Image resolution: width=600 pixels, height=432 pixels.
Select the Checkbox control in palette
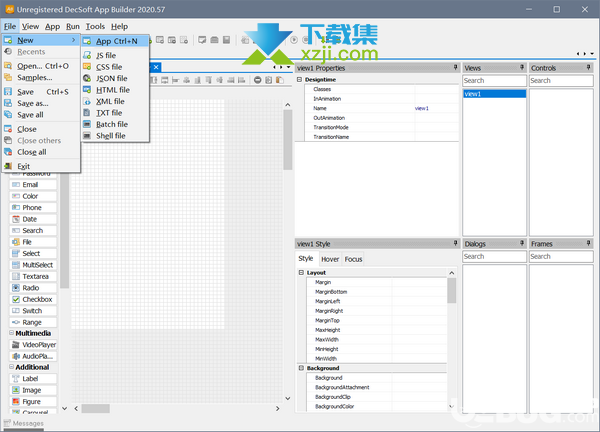33,299
